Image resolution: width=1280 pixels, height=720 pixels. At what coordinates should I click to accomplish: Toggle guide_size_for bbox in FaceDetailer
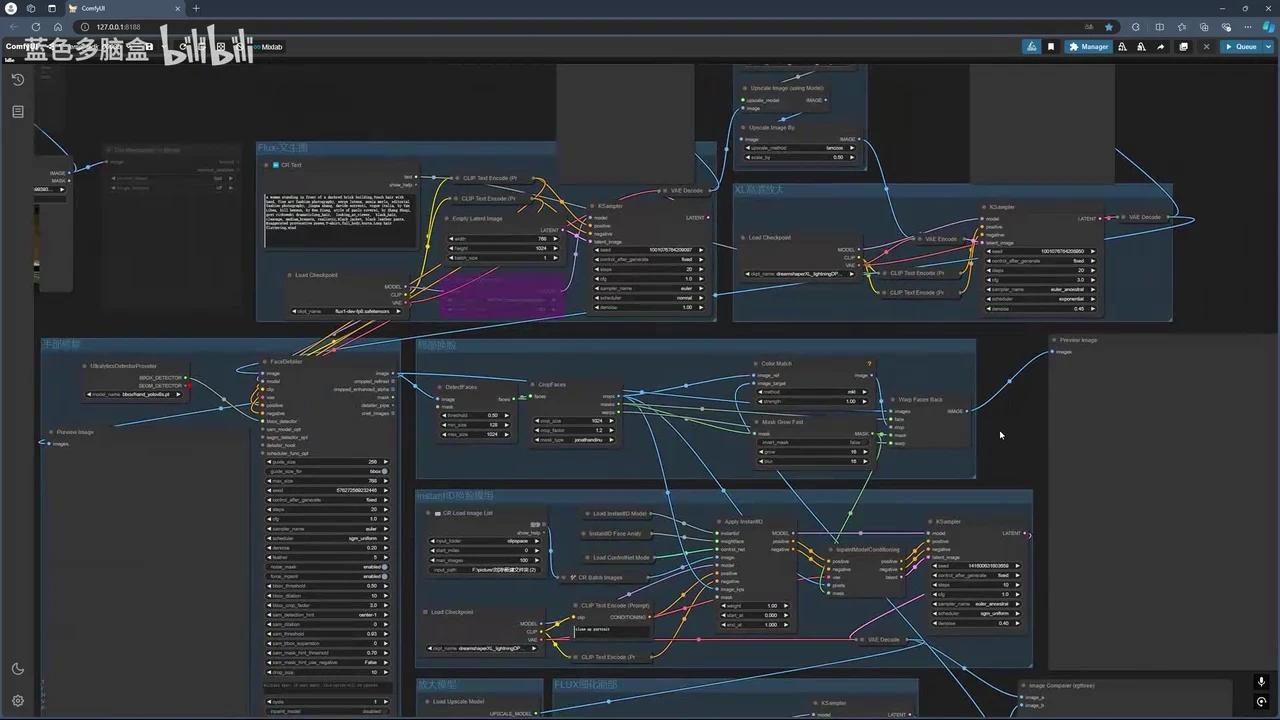tap(327, 471)
